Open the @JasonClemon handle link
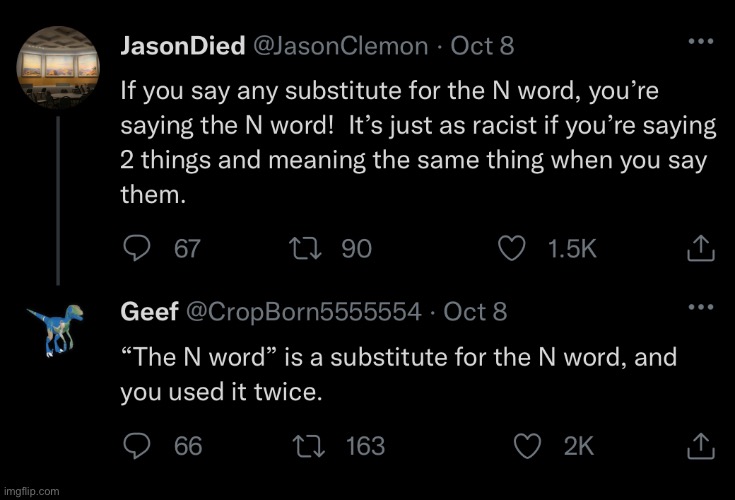 click(338, 46)
